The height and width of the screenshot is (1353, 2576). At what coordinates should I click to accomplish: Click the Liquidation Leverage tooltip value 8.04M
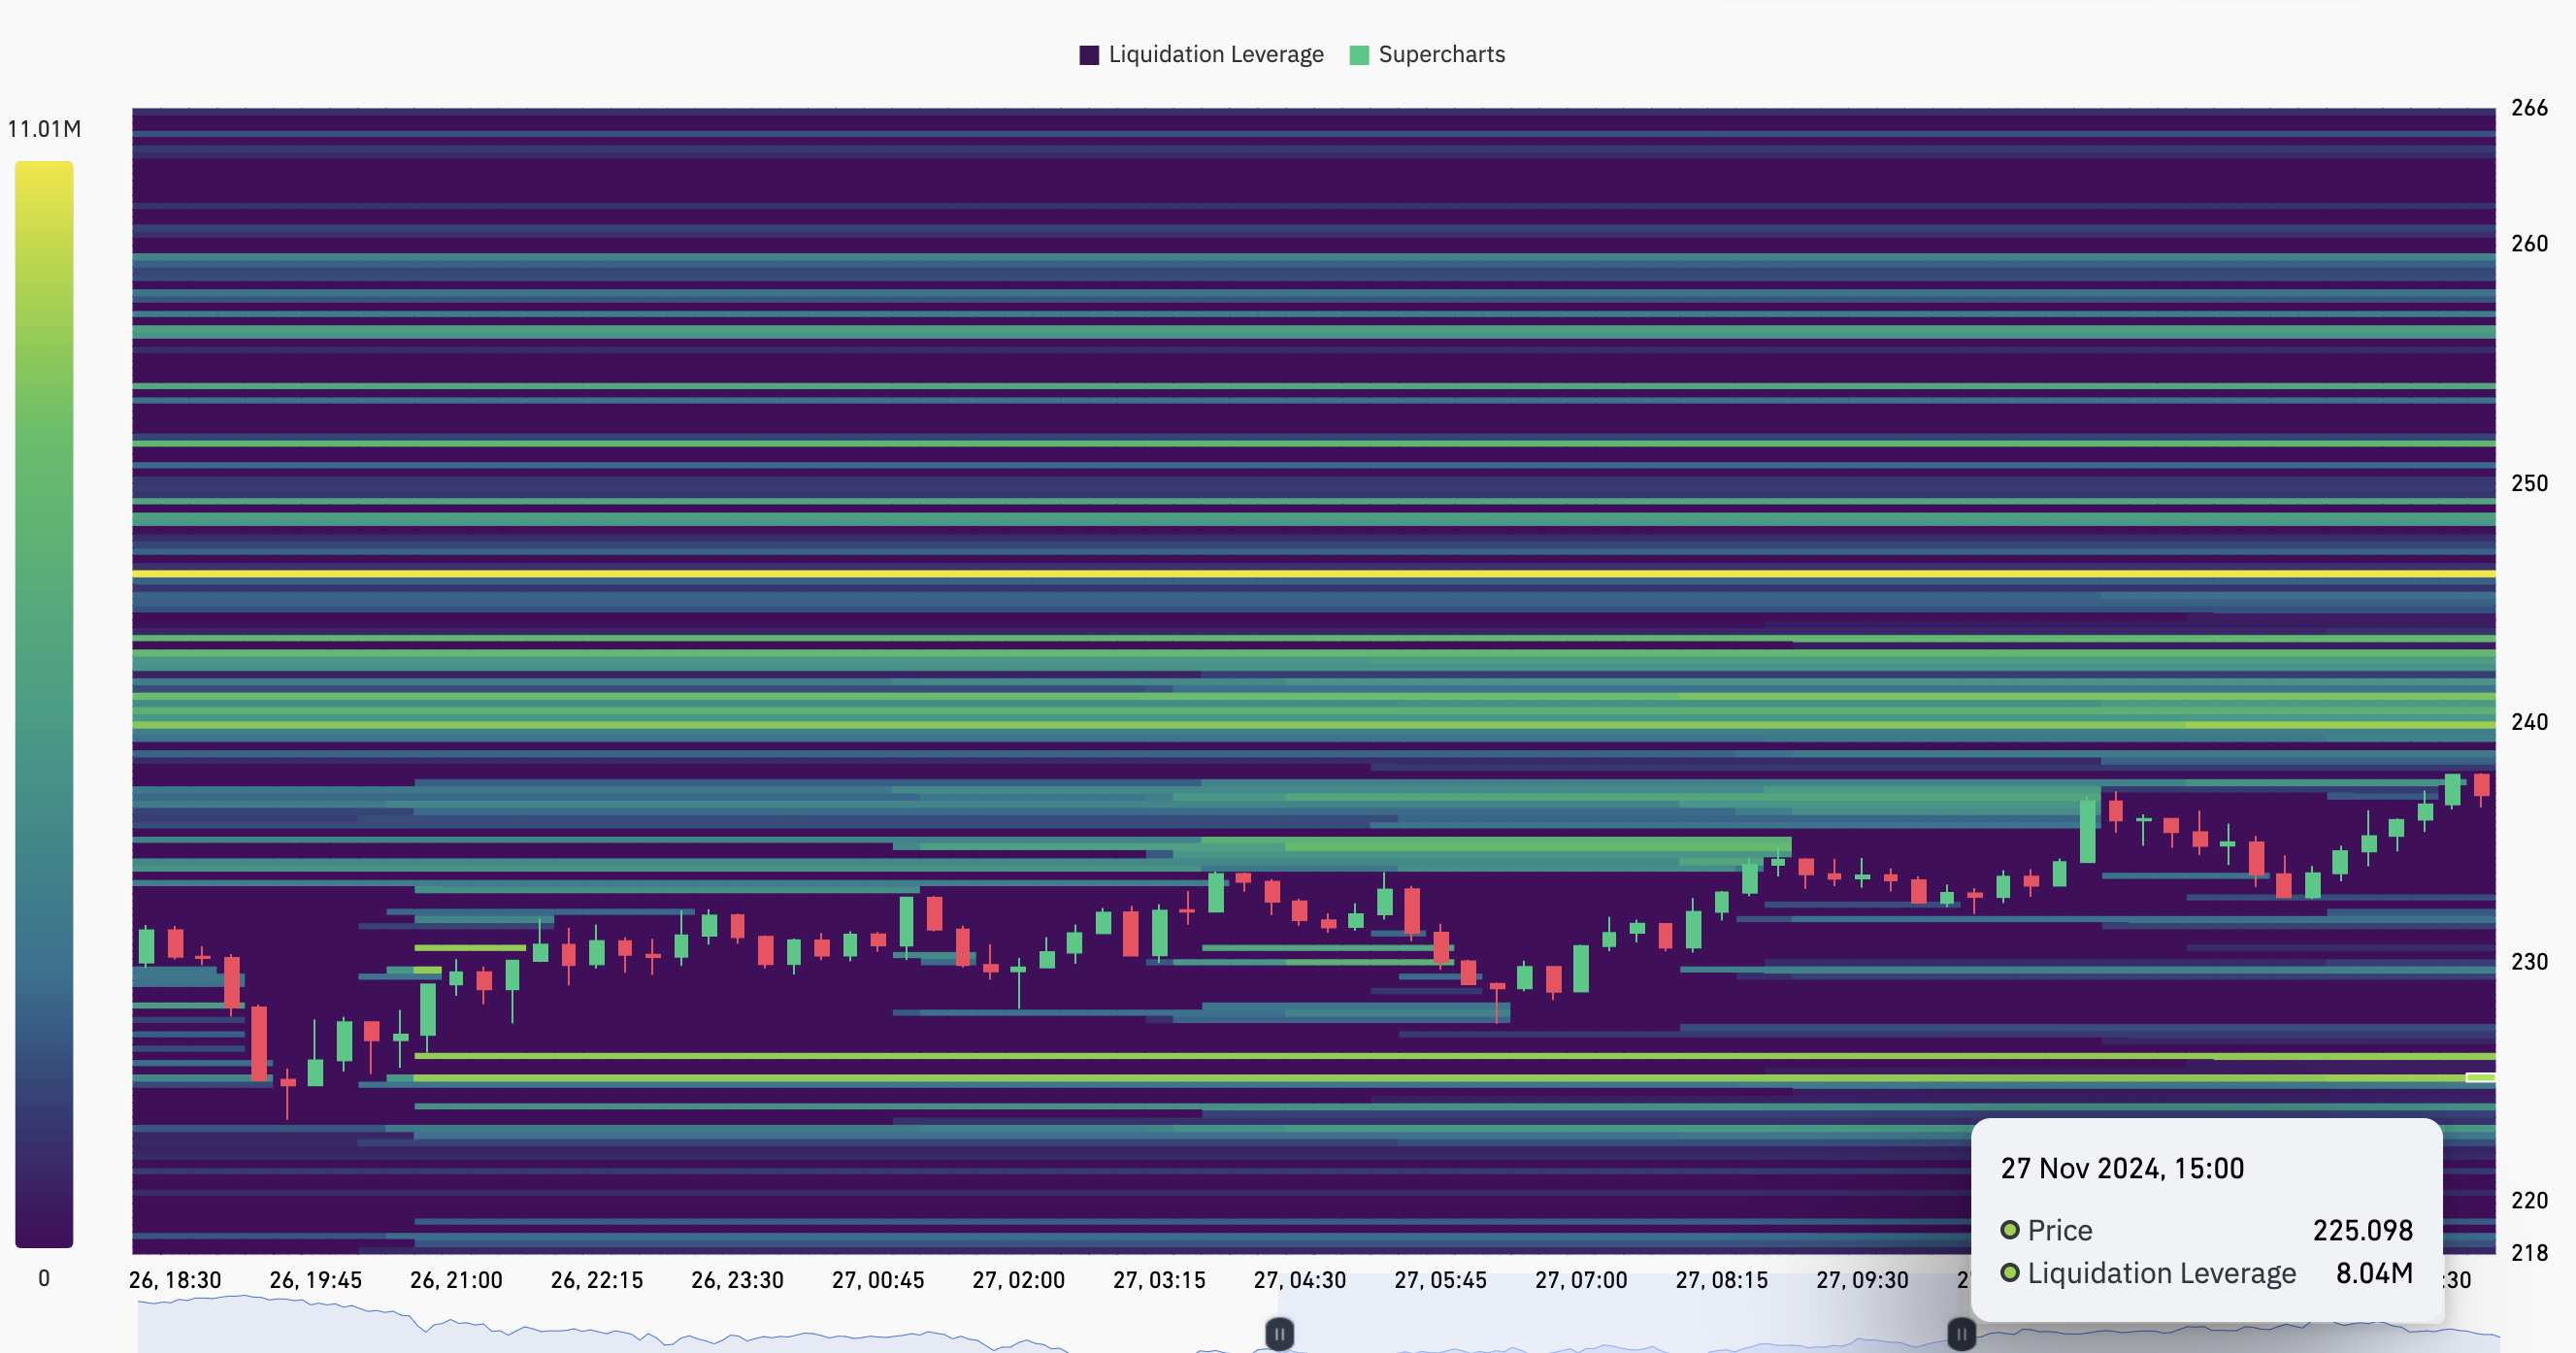pos(2374,1273)
